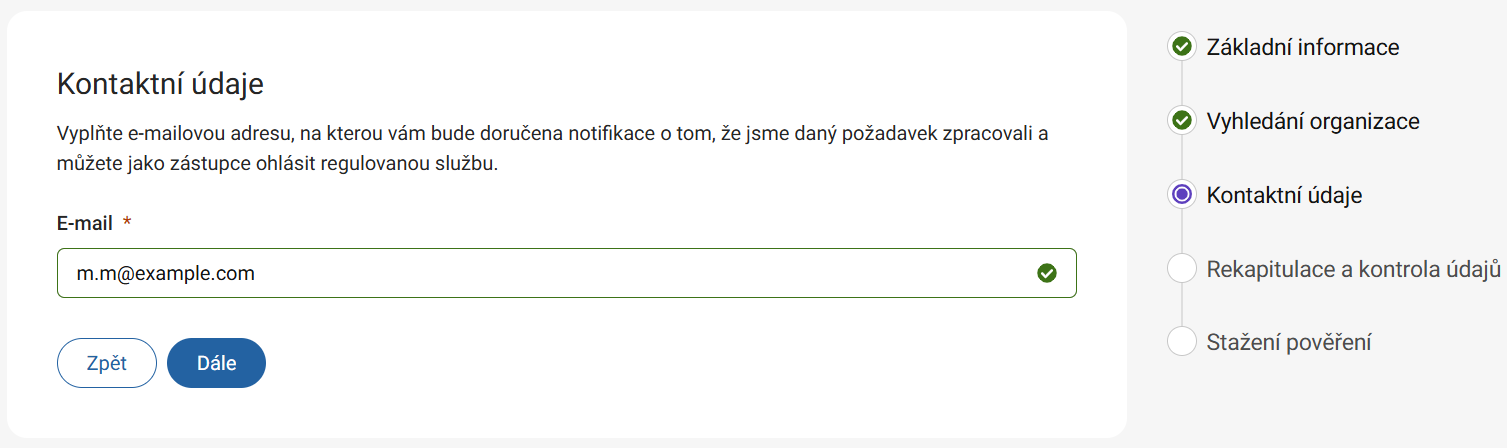Click connector line between Rekapitulace and Stažení pověření
The width and height of the screenshot is (1507, 448).
(1181, 306)
